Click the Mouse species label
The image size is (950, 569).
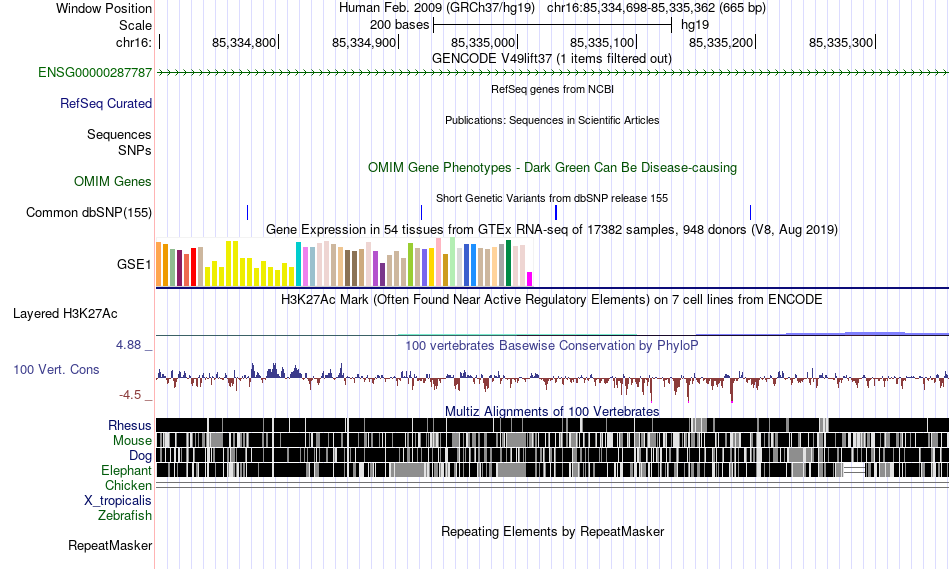[x=132, y=441]
